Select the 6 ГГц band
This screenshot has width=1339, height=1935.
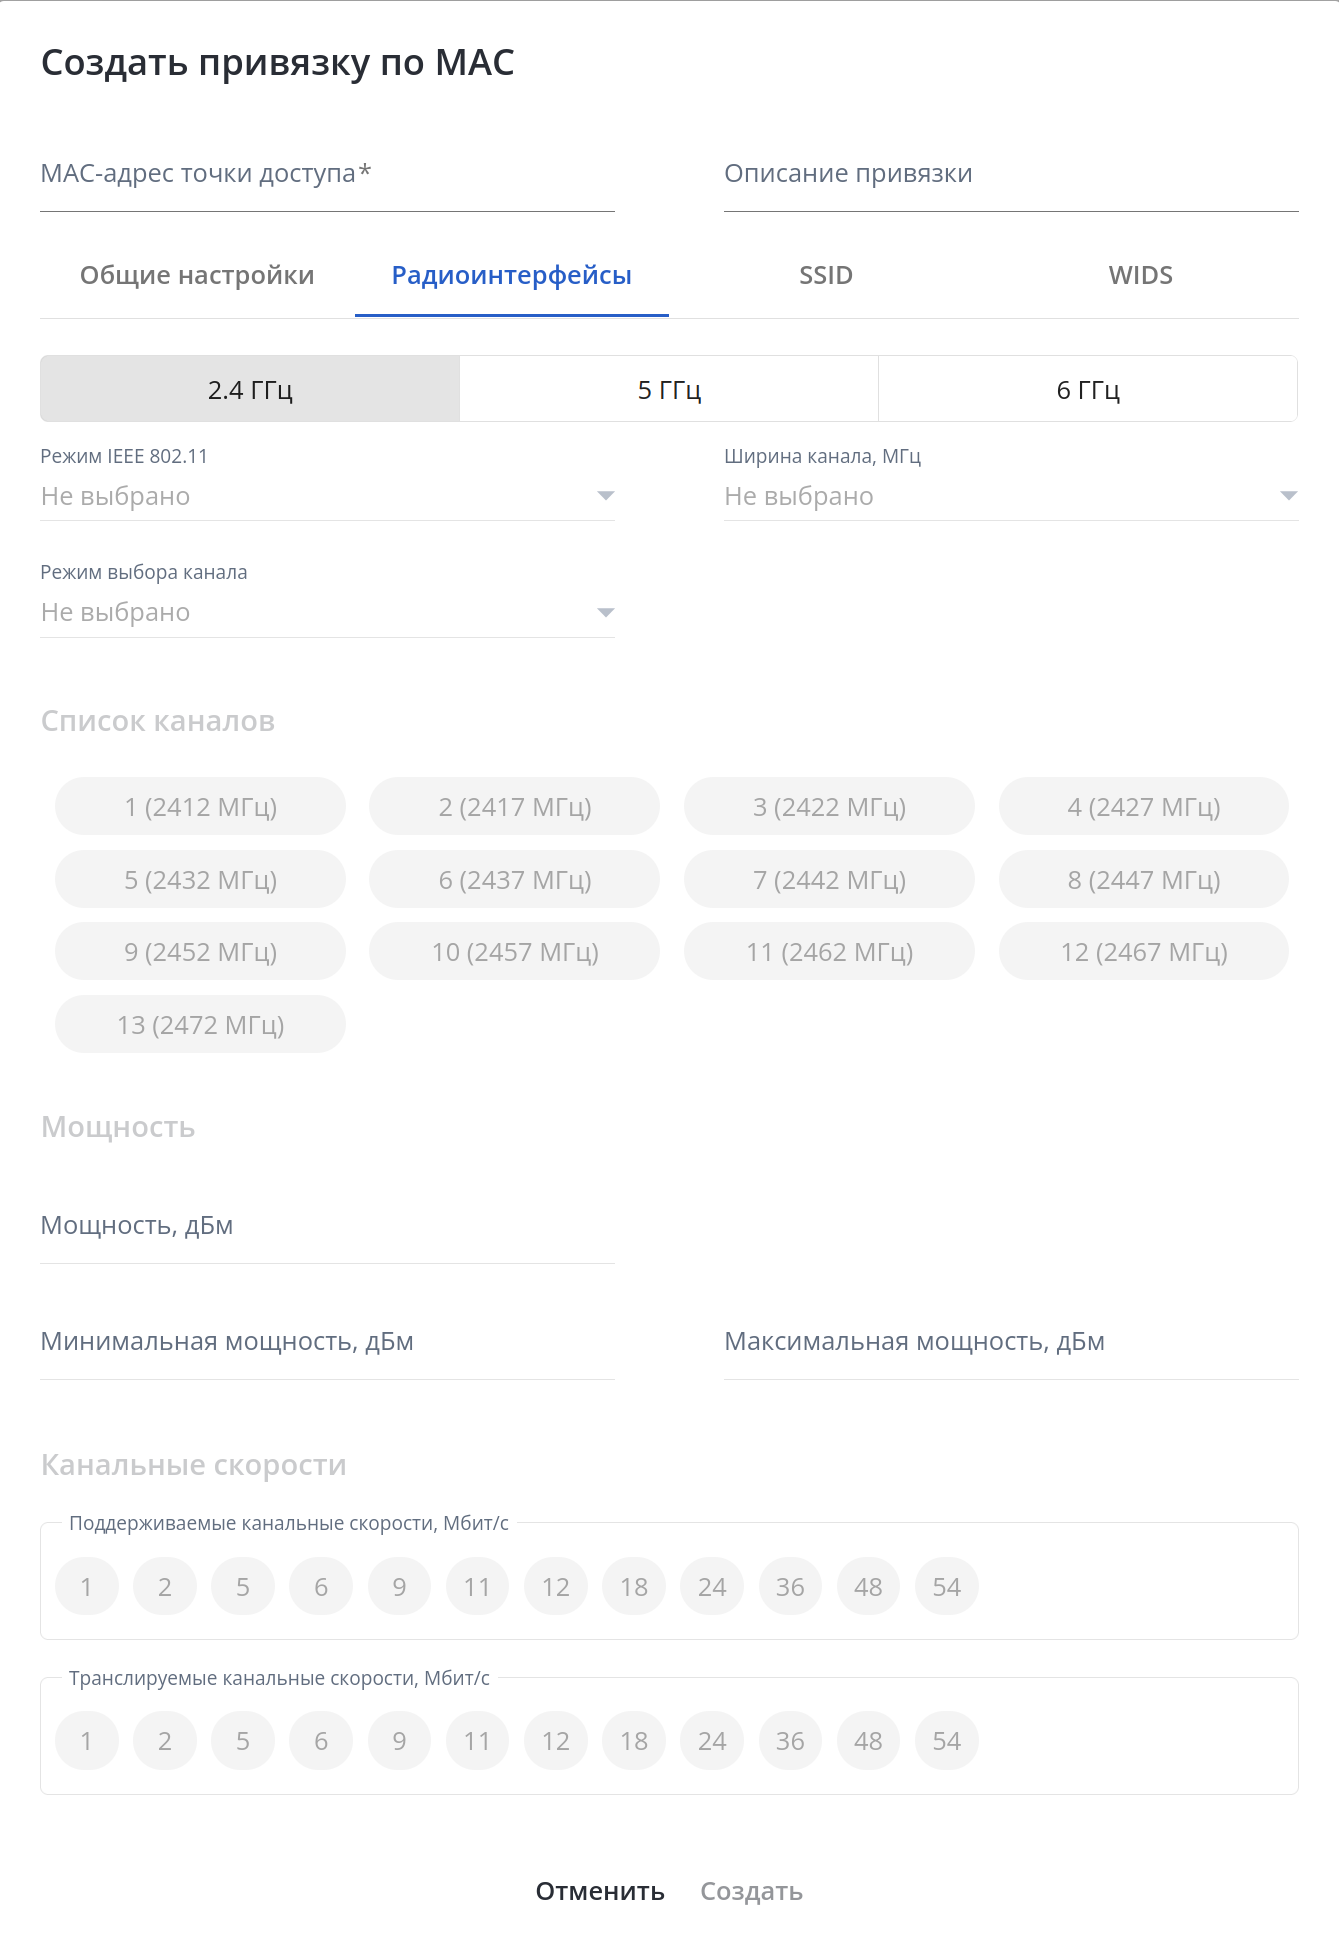point(1088,389)
